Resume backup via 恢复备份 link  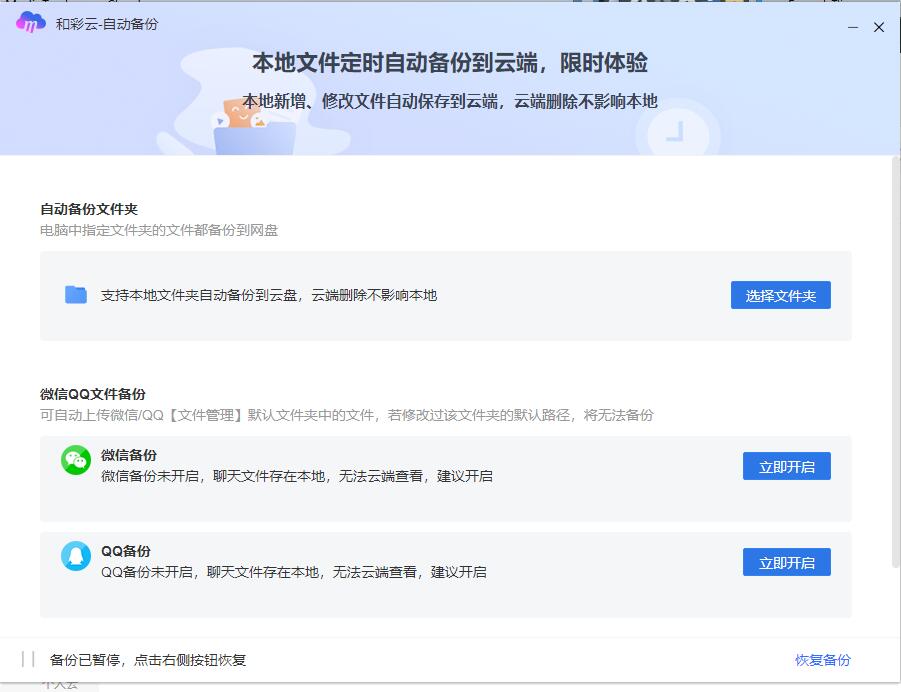(x=822, y=660)
